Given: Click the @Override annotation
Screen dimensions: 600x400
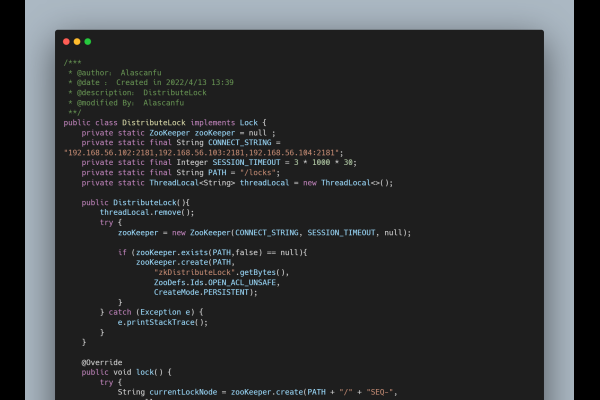Looking at the screenshot, I should 102,362.
